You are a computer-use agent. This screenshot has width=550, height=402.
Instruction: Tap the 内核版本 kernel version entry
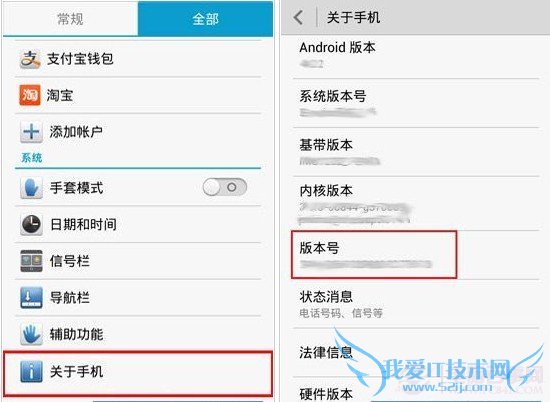click(x=416, y=203)
